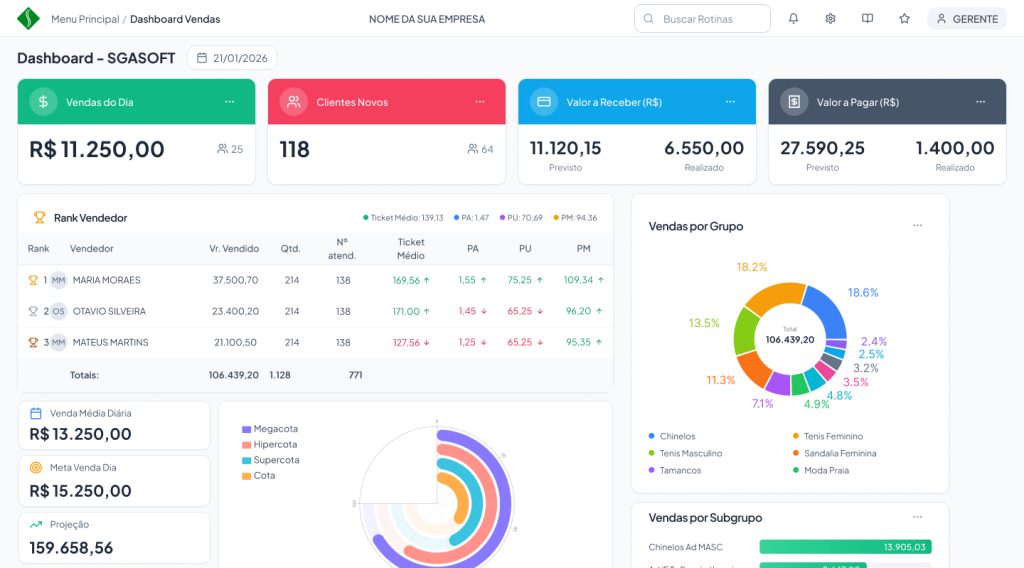Open the Vendas do Dia options menu
The image size is (1024, 568).
pyautogui.click(x=230, y=102)
